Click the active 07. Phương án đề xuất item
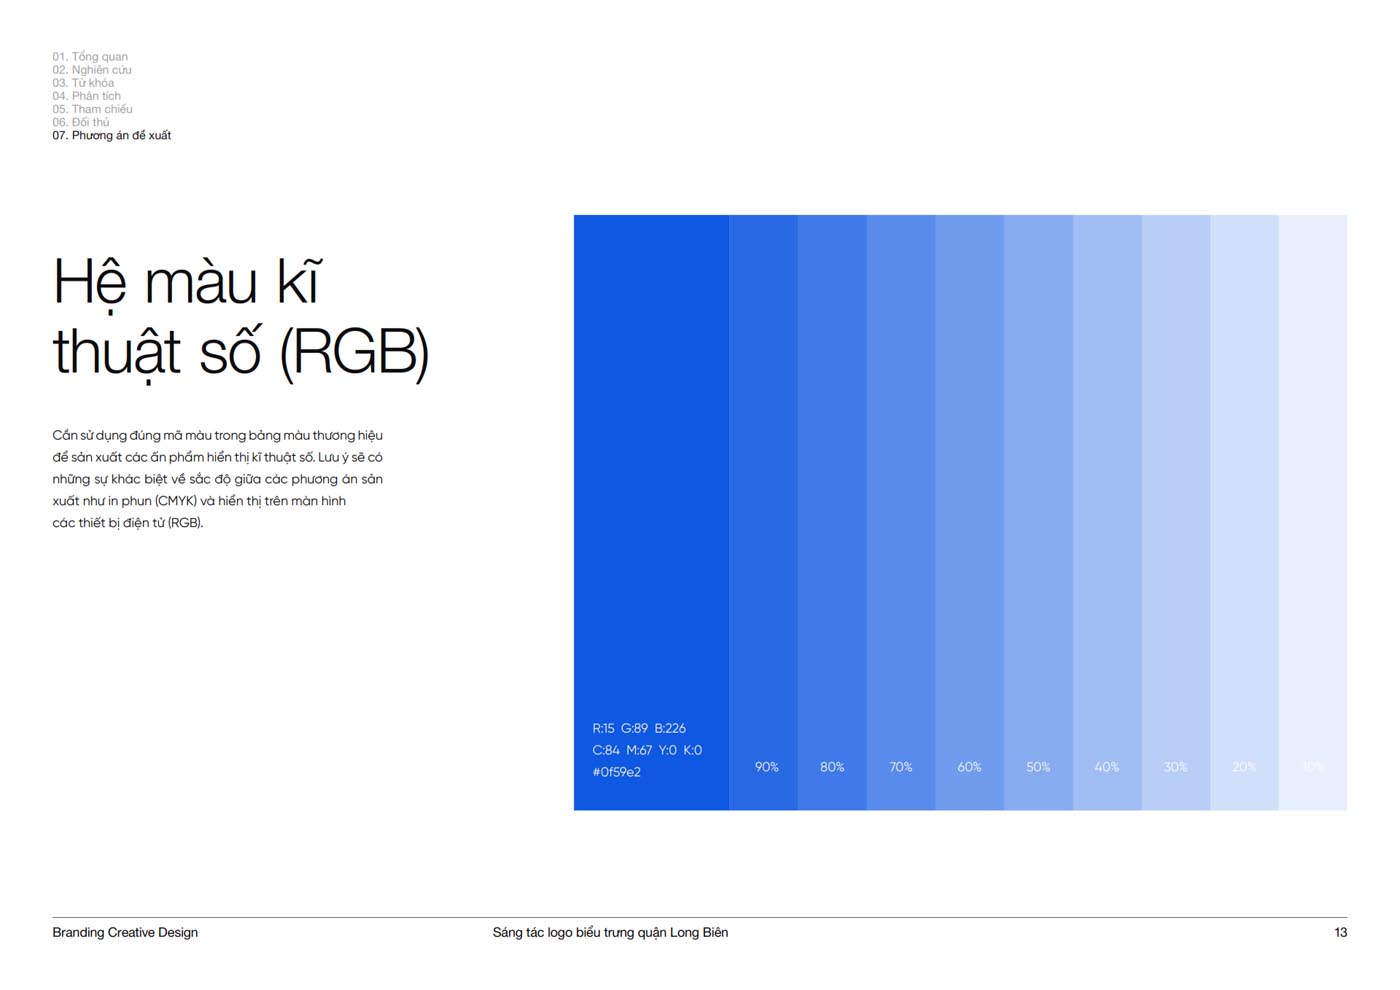The image size is (1400, 990). pyautogui.click(x=112, y=135)
